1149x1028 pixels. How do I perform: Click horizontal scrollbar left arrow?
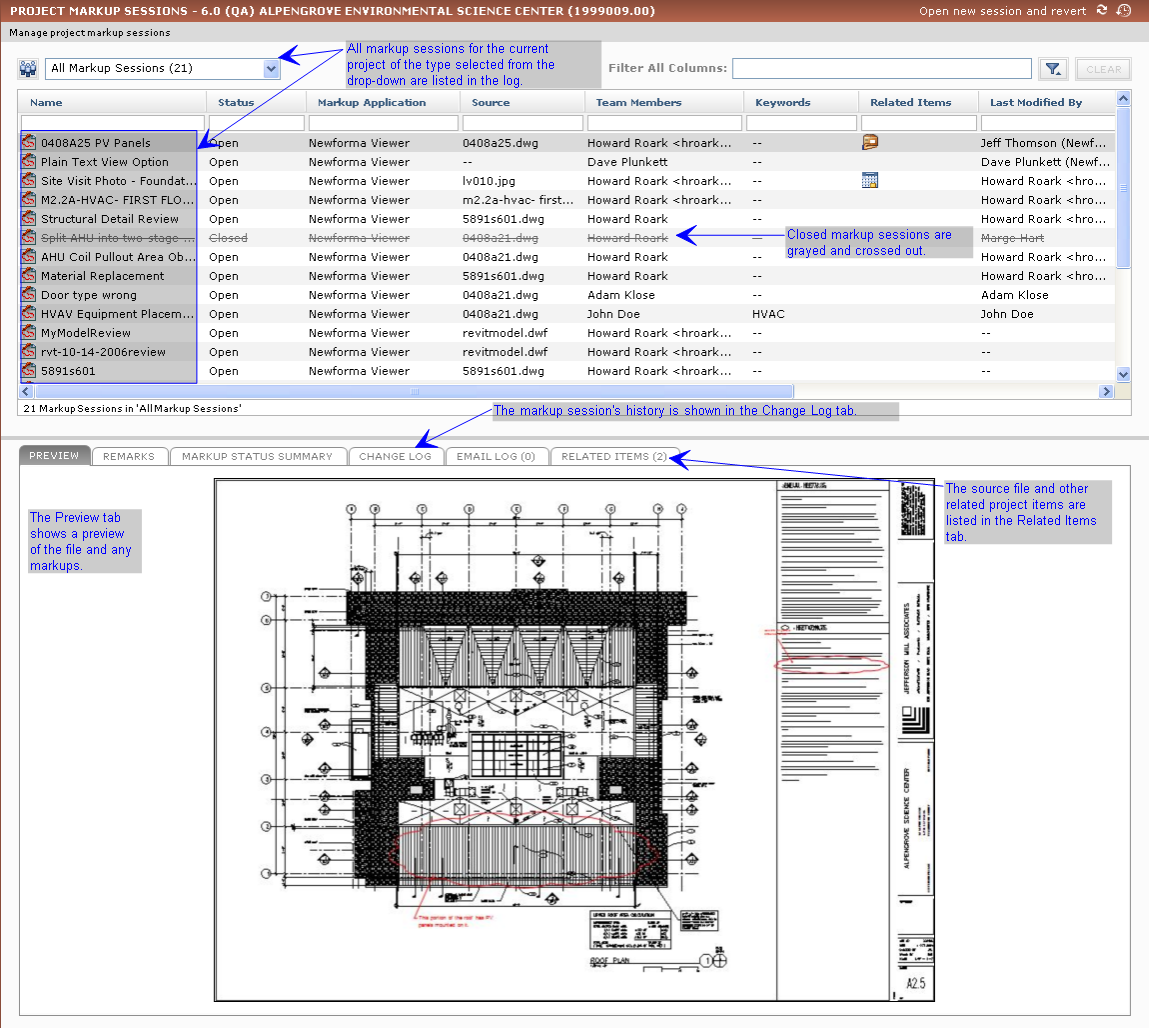click(26, 392)
